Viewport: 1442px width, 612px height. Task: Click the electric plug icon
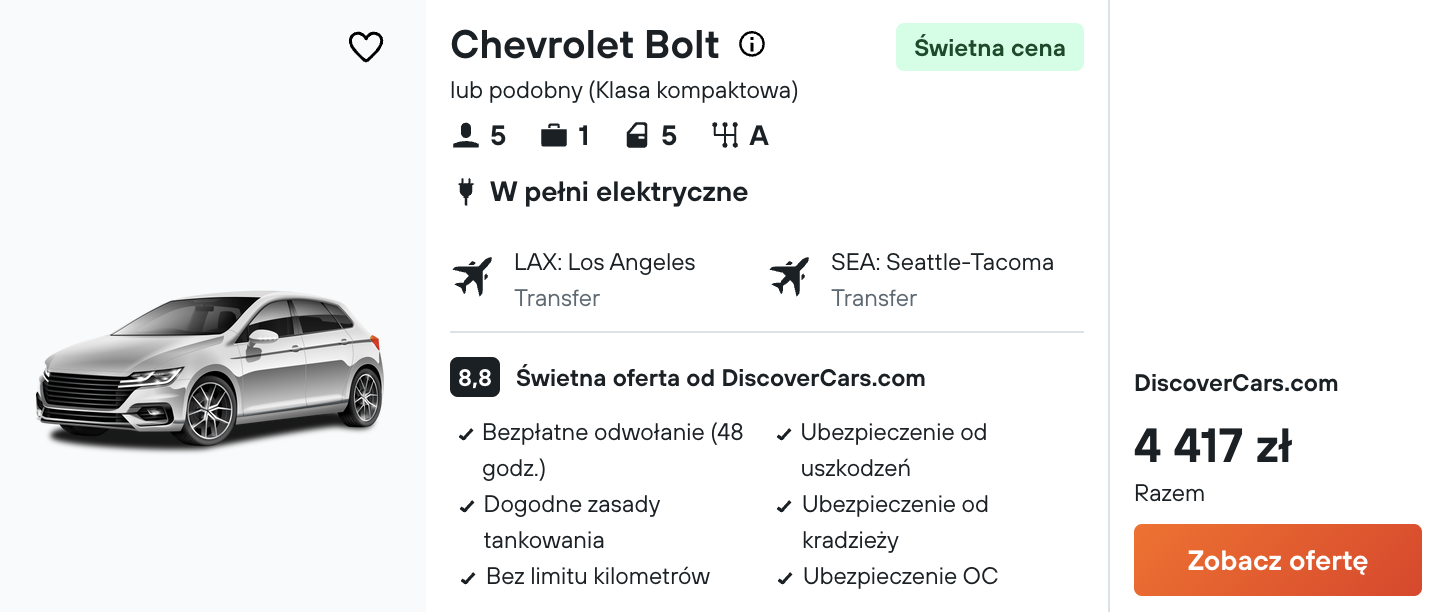click(465, 191)
